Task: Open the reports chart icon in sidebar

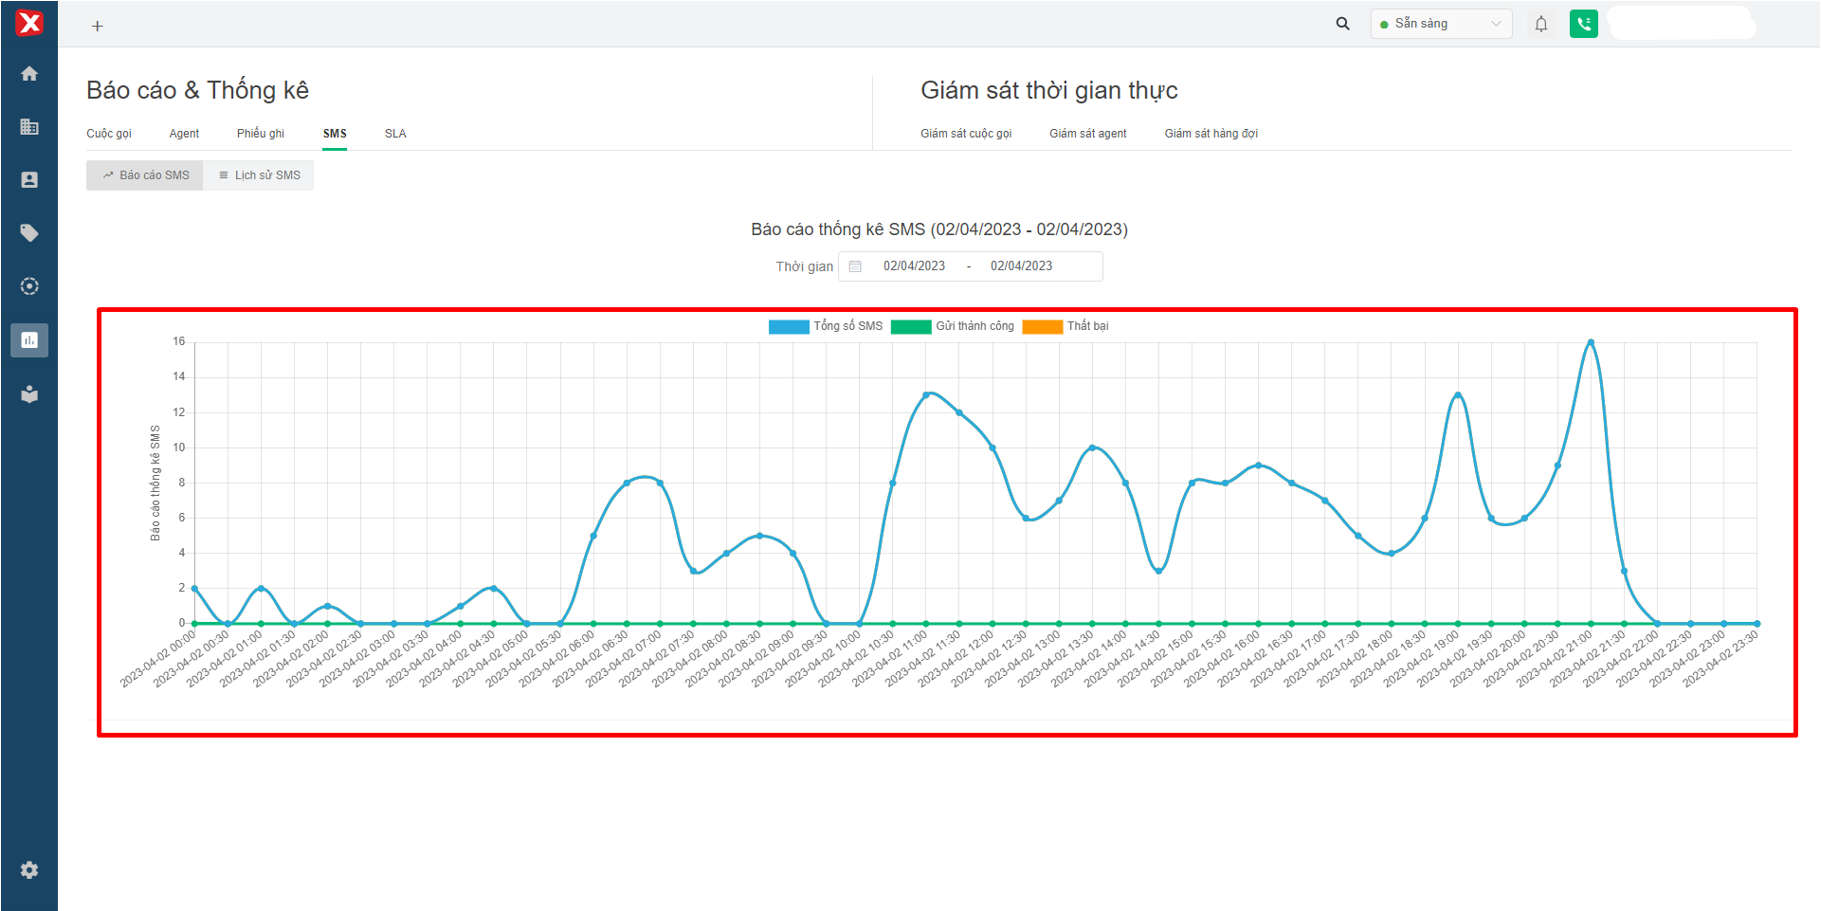Action: pos(29,340)
